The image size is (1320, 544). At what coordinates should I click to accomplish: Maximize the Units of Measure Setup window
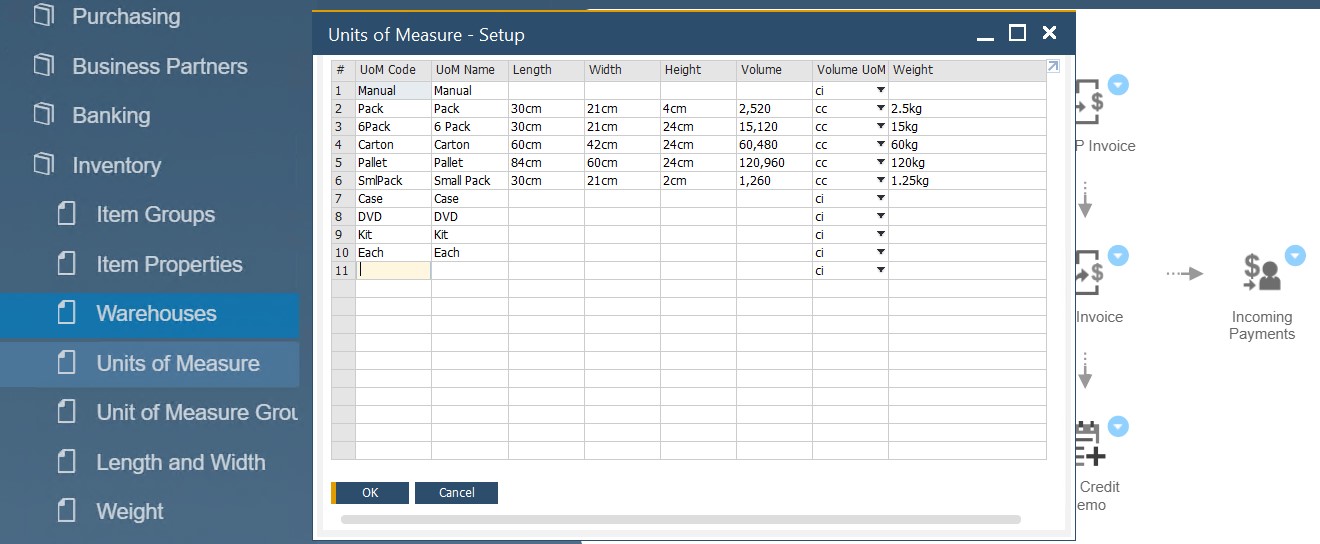[x=1017, y=33]
